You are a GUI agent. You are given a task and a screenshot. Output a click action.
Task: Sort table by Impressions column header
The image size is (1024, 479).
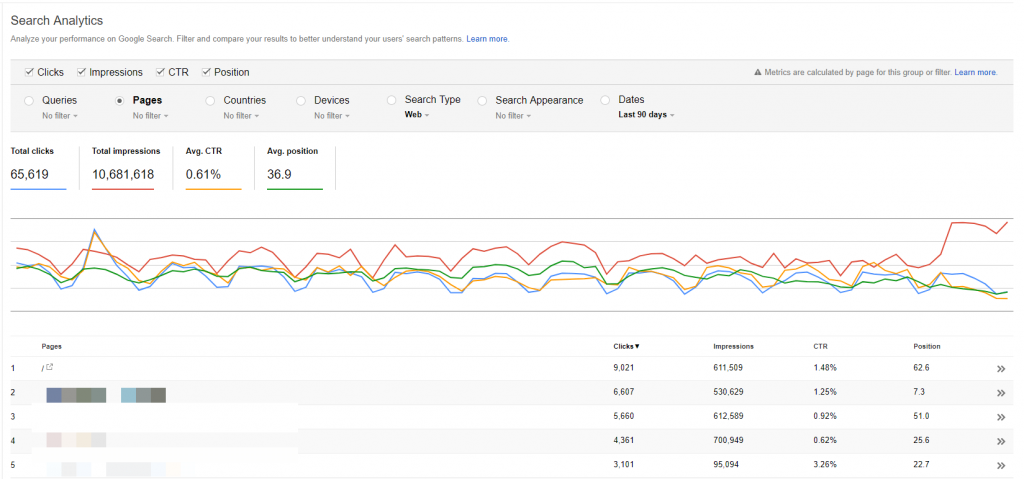[733, 346]
